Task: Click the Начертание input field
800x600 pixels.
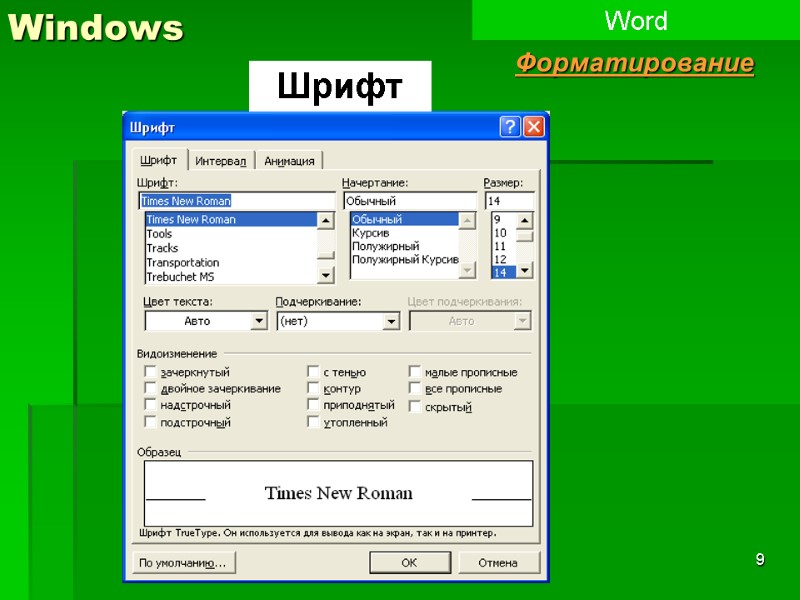Action: 410,201
